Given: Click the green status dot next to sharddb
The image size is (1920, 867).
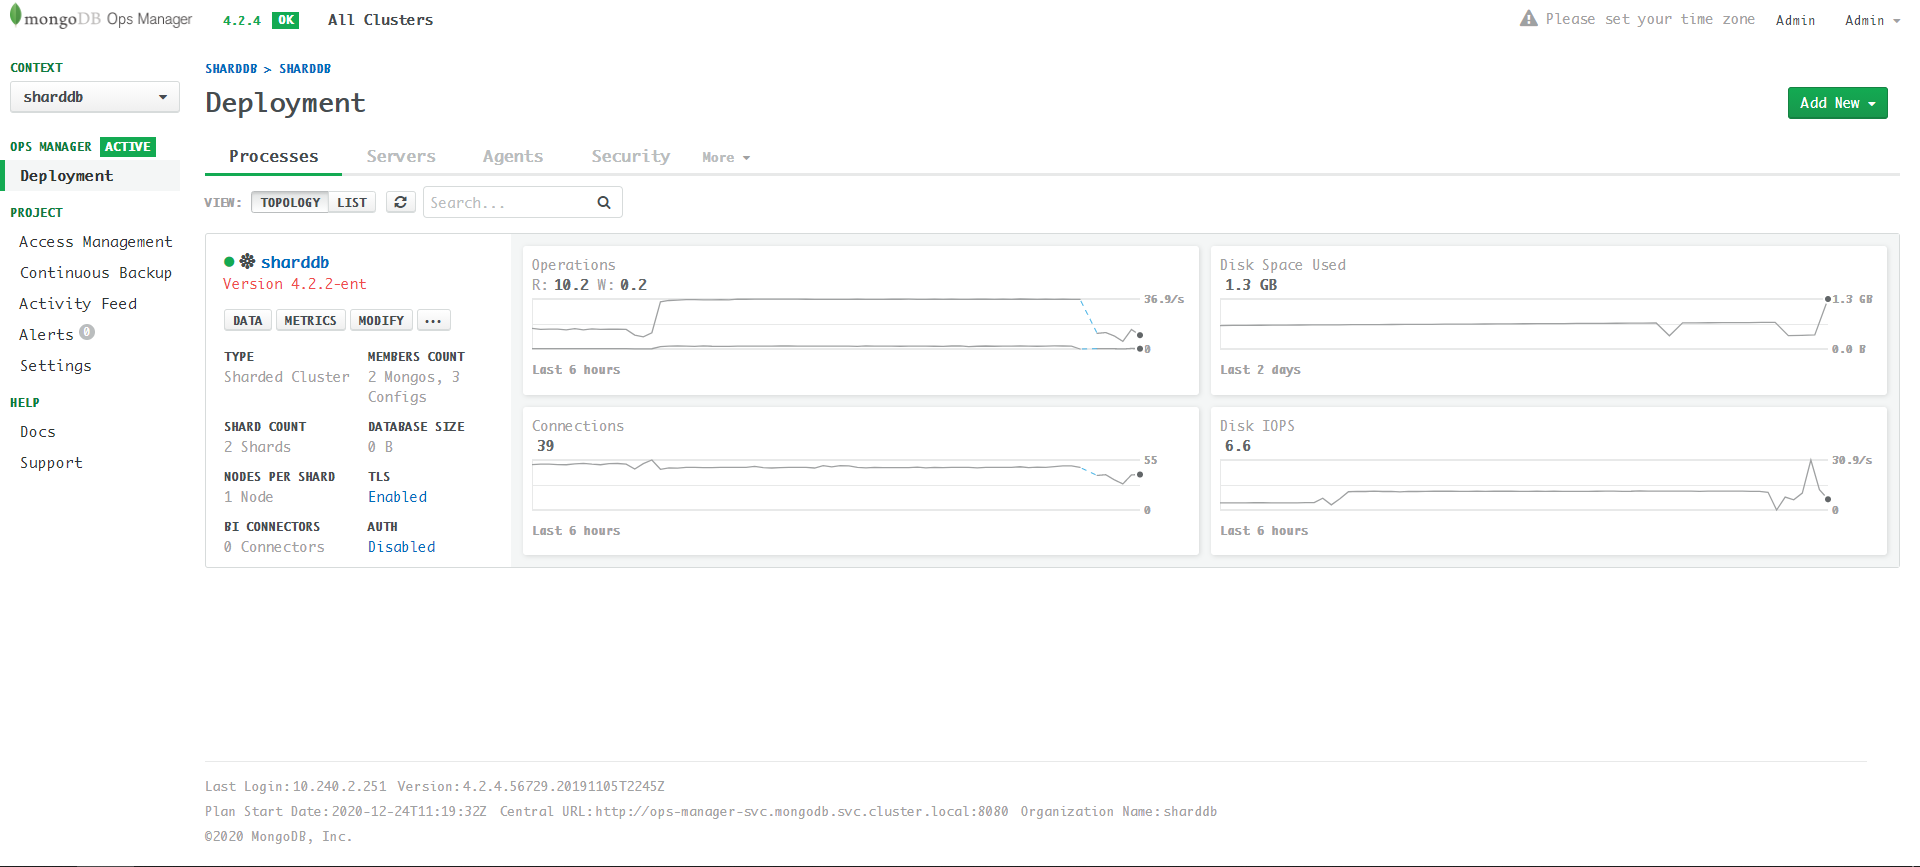Looking at the screenshot, I should pyautogui.click(x=229, y=262).
